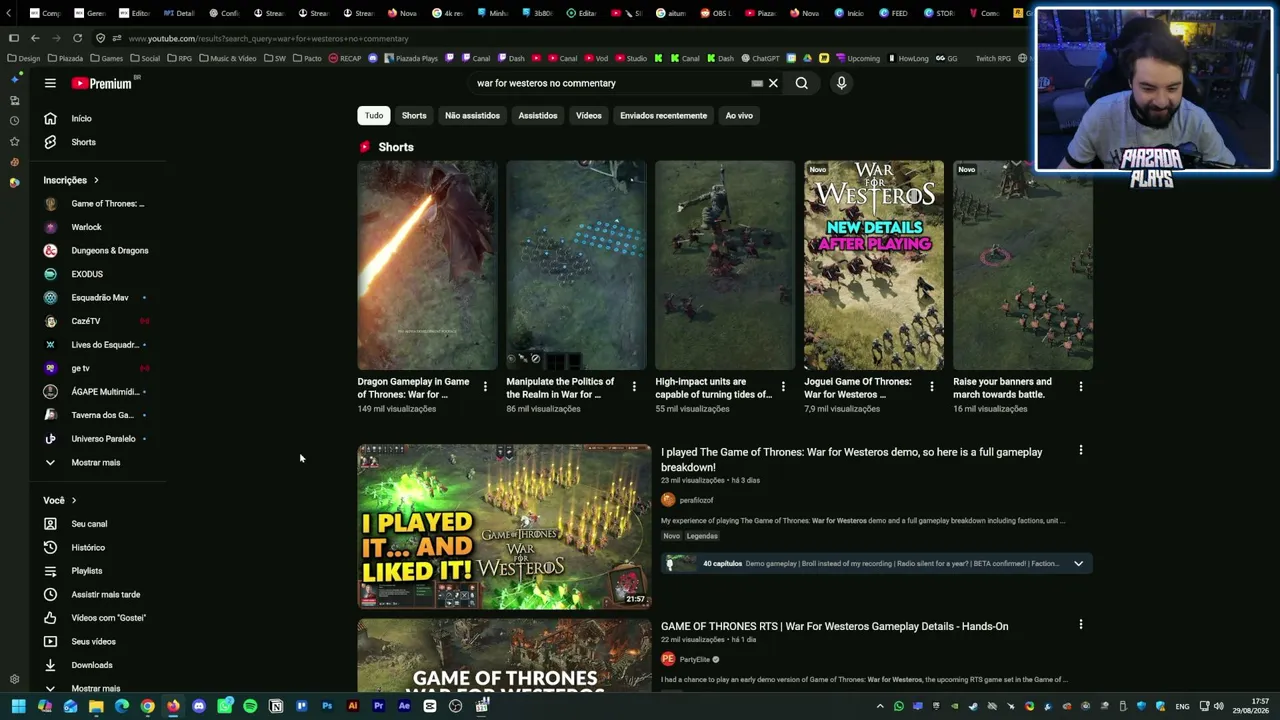
Task: Expand the Inscrições section chevron
Action: click(x=96, y=180)
